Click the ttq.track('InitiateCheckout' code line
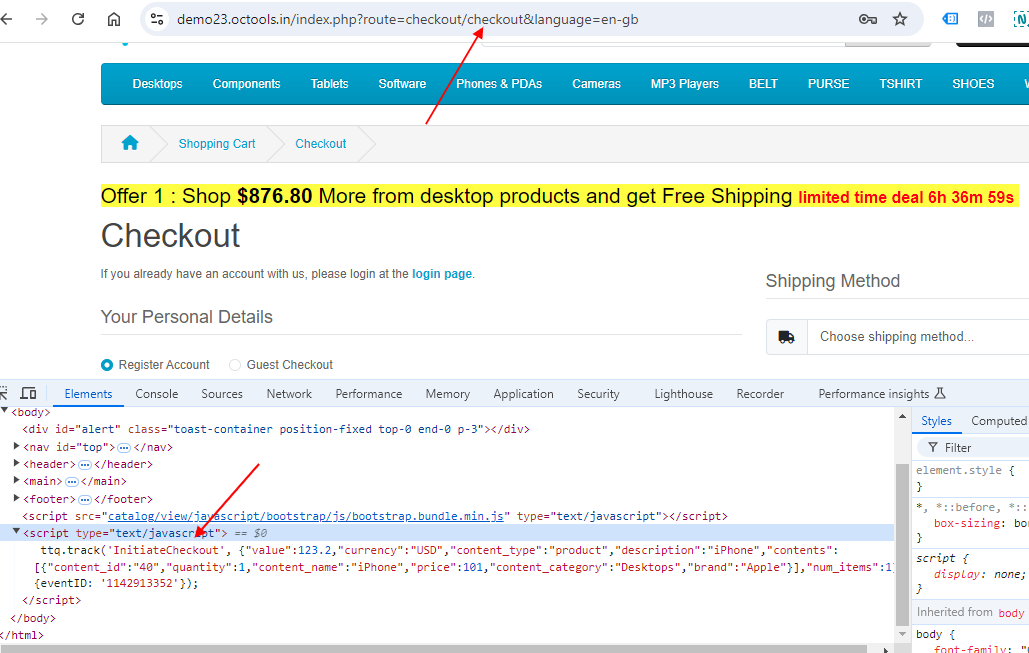 440,551
